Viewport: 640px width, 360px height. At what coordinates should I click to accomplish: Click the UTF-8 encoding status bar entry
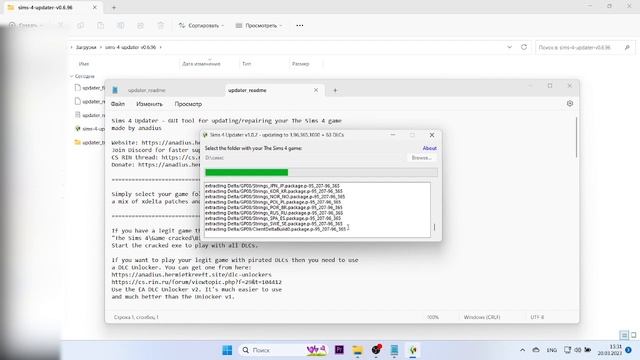point(537,317)
